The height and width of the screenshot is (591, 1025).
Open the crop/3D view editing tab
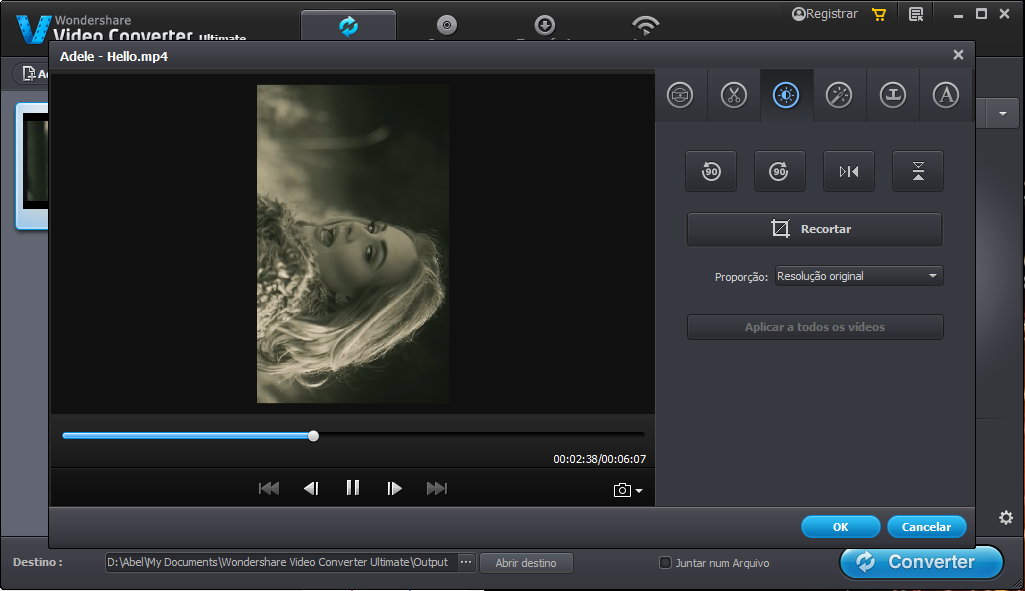680,95
